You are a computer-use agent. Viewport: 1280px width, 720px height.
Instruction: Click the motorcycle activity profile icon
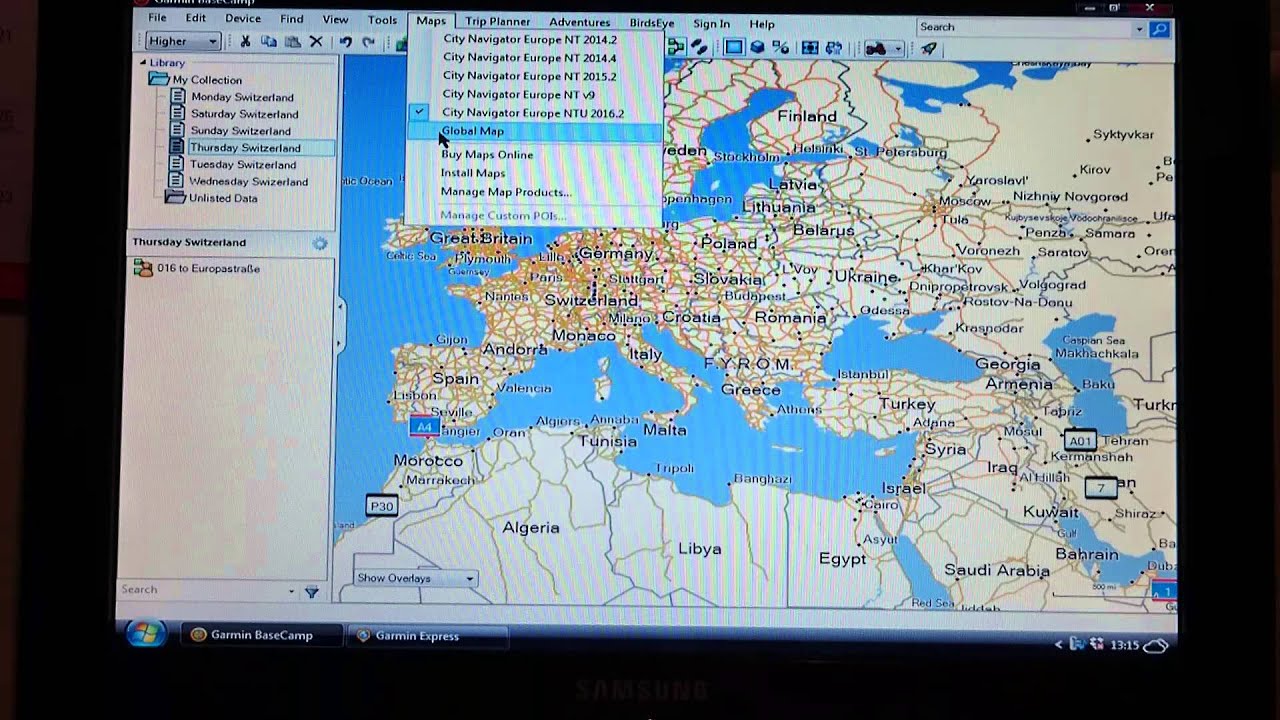click(875, 48)
